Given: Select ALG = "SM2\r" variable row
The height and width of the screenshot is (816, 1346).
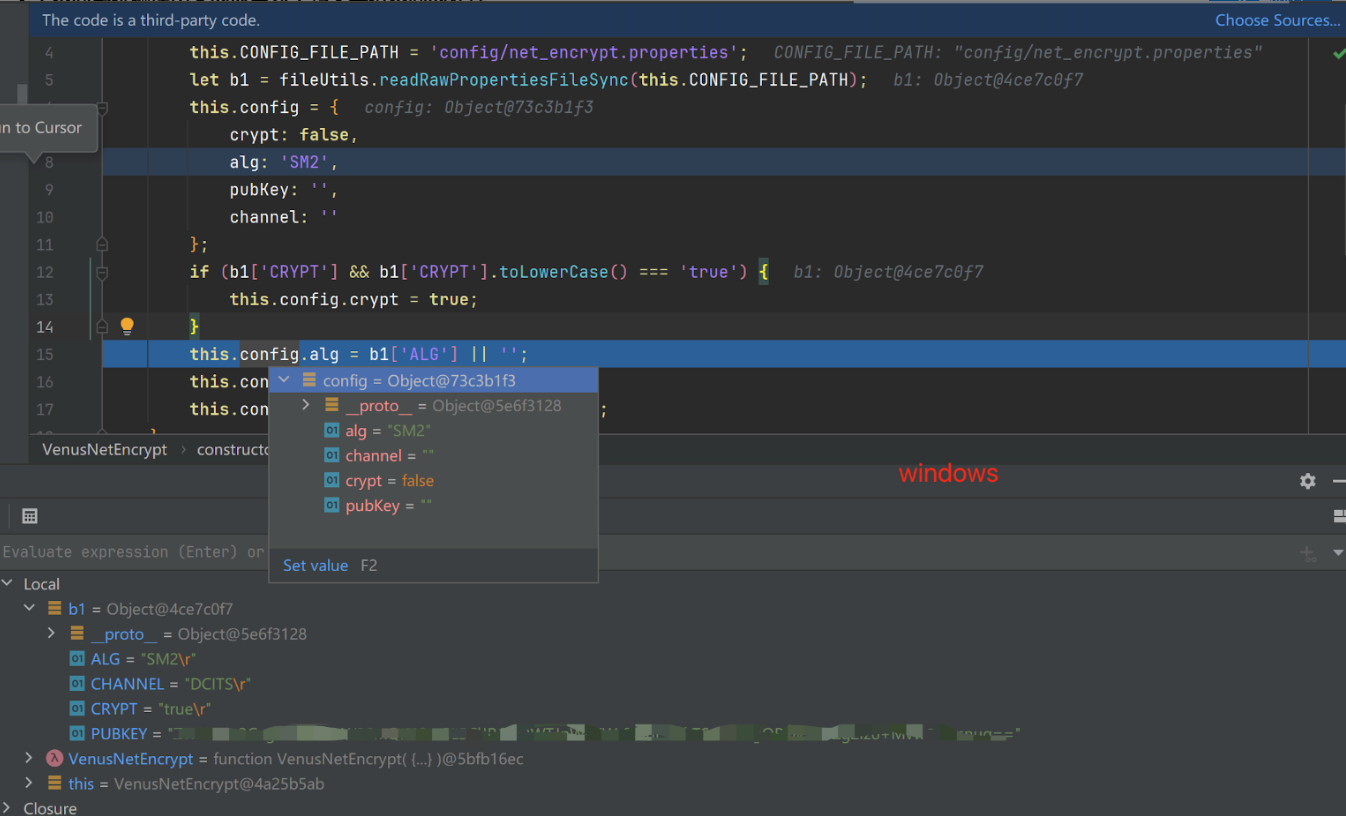Looking at the screenshot, I should [x=144, y=659].
